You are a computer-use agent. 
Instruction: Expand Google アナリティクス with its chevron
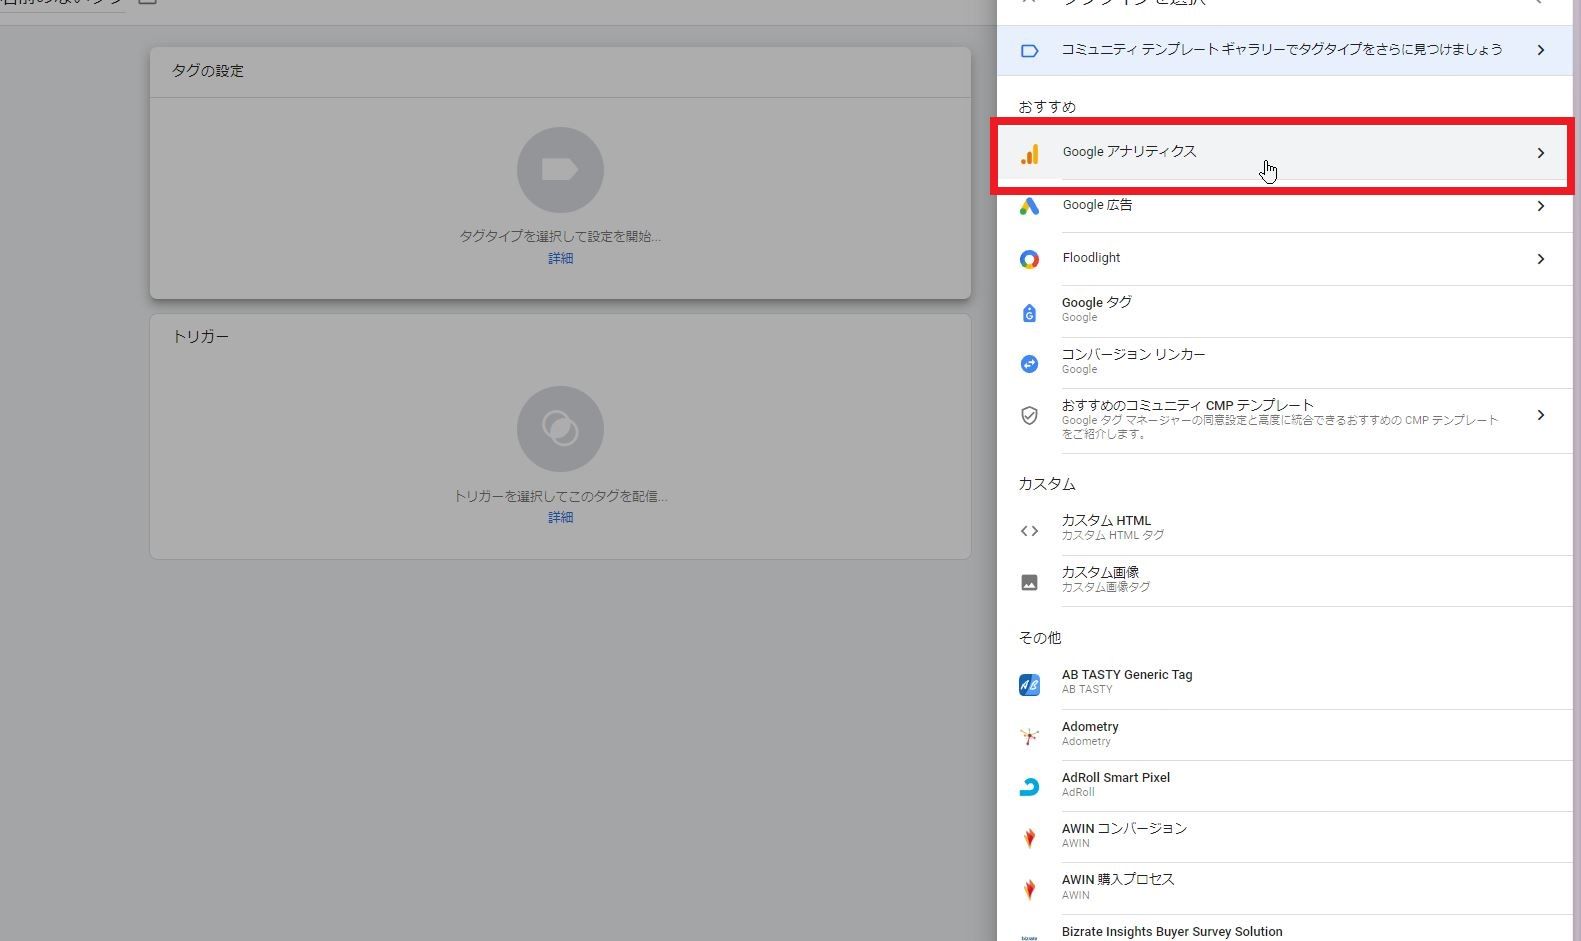(1540, 153)
